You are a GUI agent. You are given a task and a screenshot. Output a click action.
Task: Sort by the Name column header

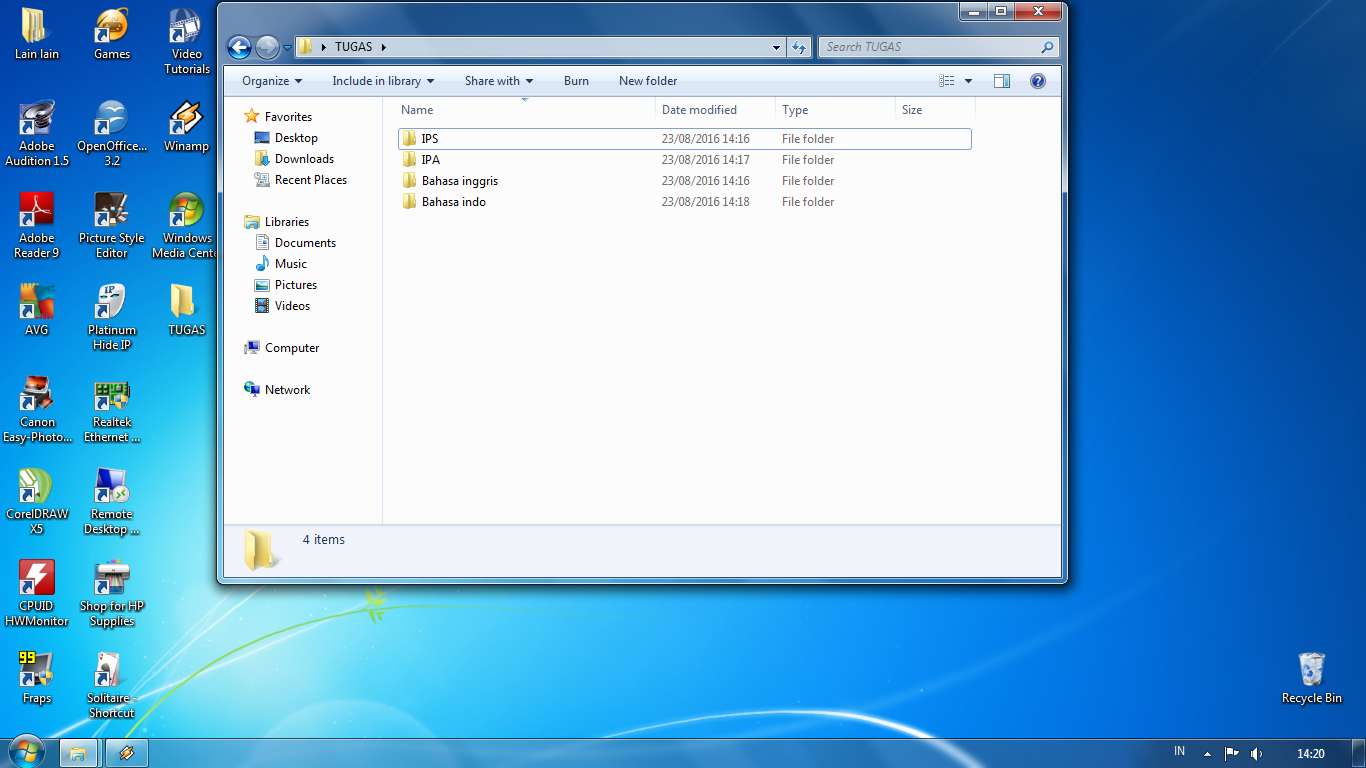pyautogui.click(x=526, y=110)
